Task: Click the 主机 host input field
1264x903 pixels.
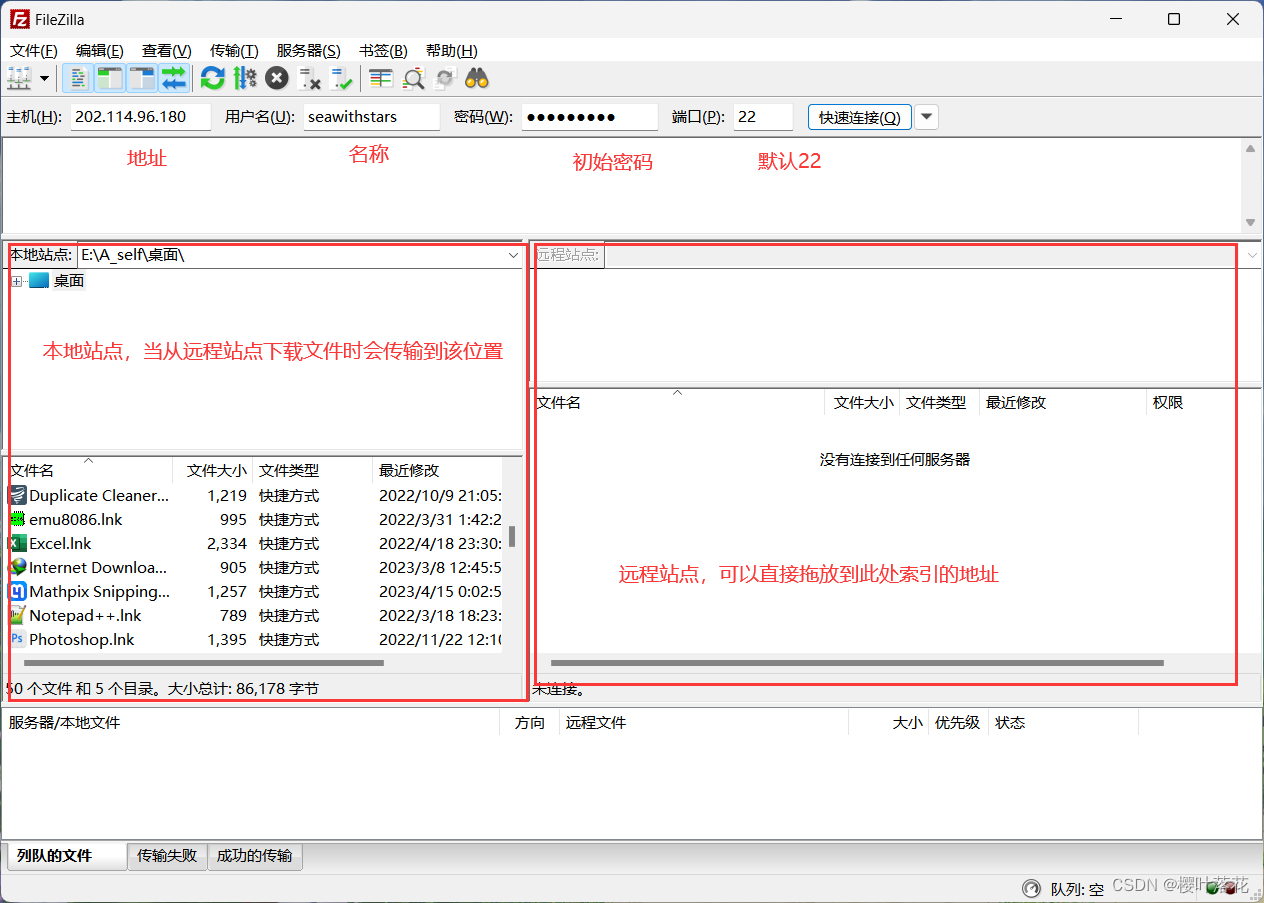Action: [x=141, y=117]
